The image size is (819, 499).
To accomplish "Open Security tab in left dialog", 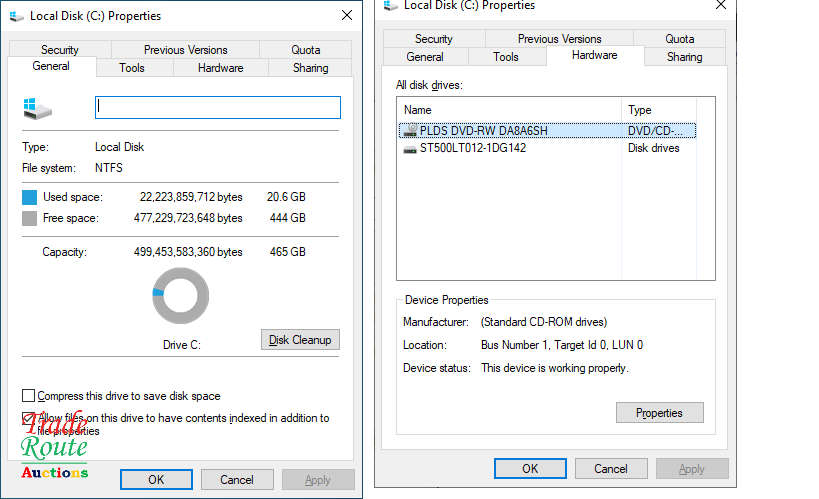I will (x=60, y=50).
